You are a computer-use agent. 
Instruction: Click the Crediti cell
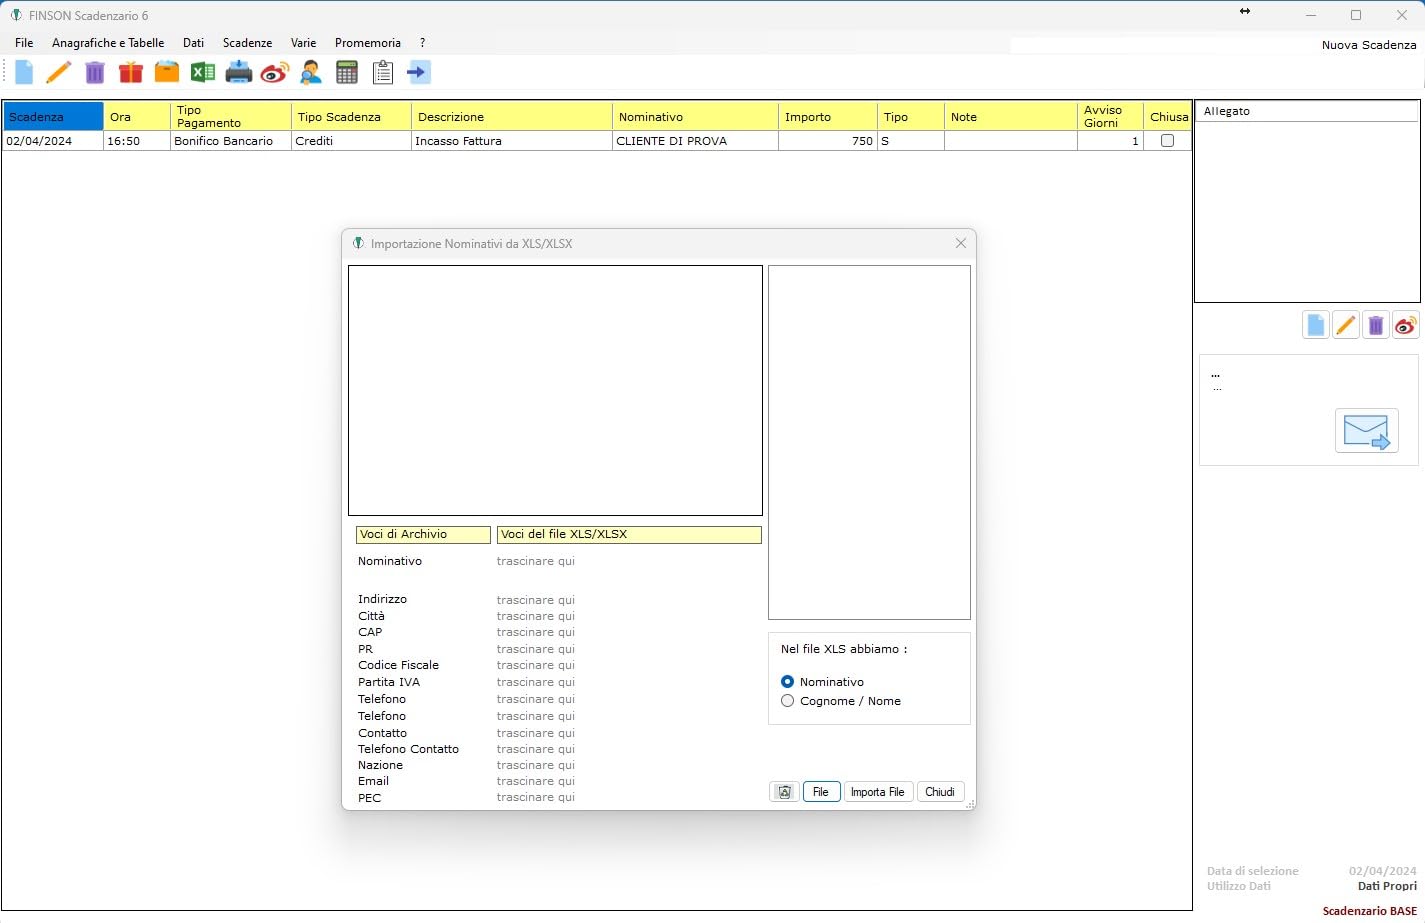pos(351,141)
